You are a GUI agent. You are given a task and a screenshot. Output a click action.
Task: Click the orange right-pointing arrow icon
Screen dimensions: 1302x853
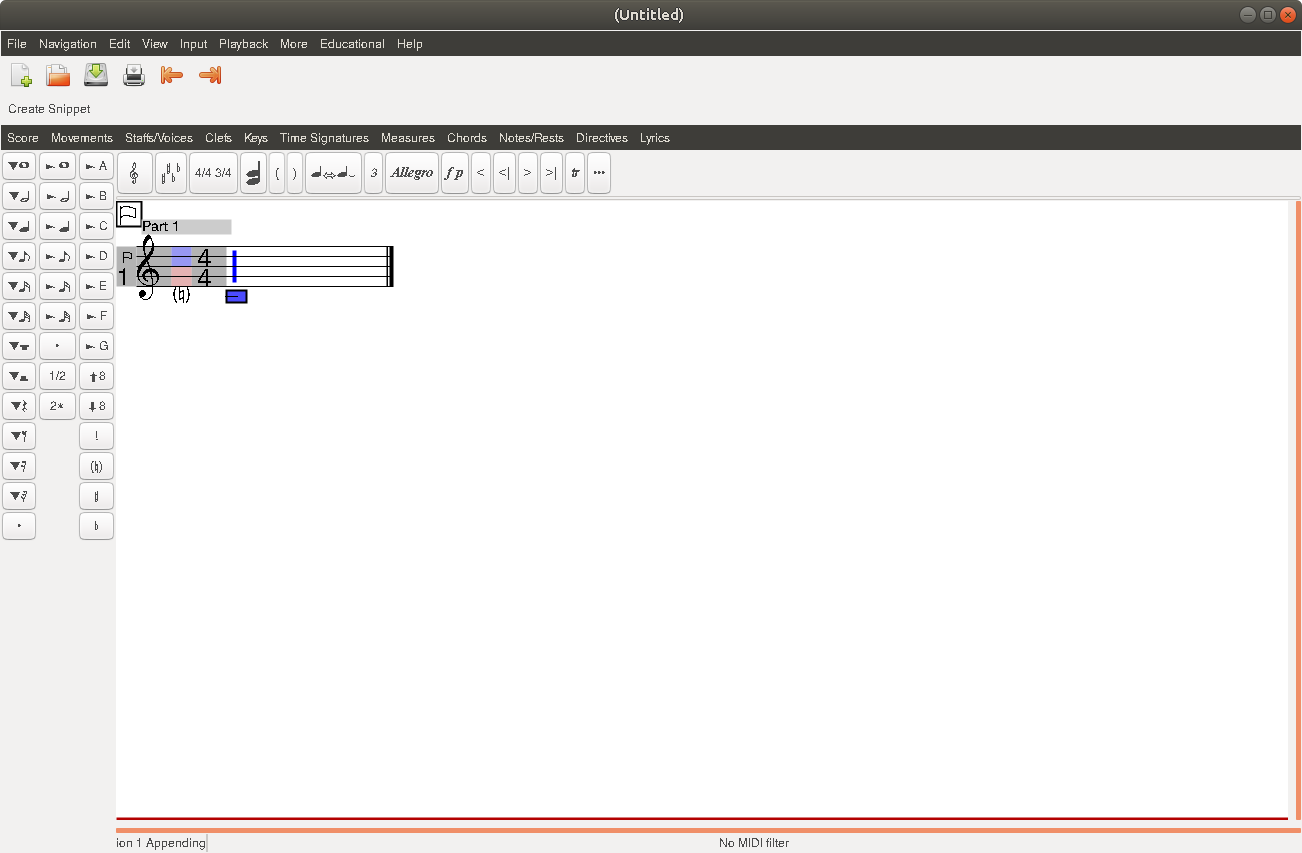coord(210,75)
